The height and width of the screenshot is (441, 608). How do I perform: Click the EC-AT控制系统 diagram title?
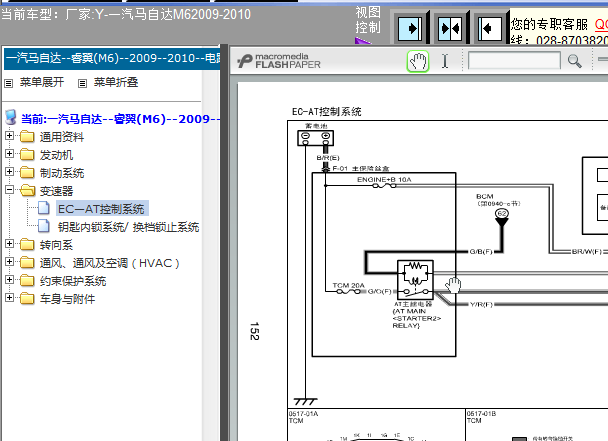326,112
